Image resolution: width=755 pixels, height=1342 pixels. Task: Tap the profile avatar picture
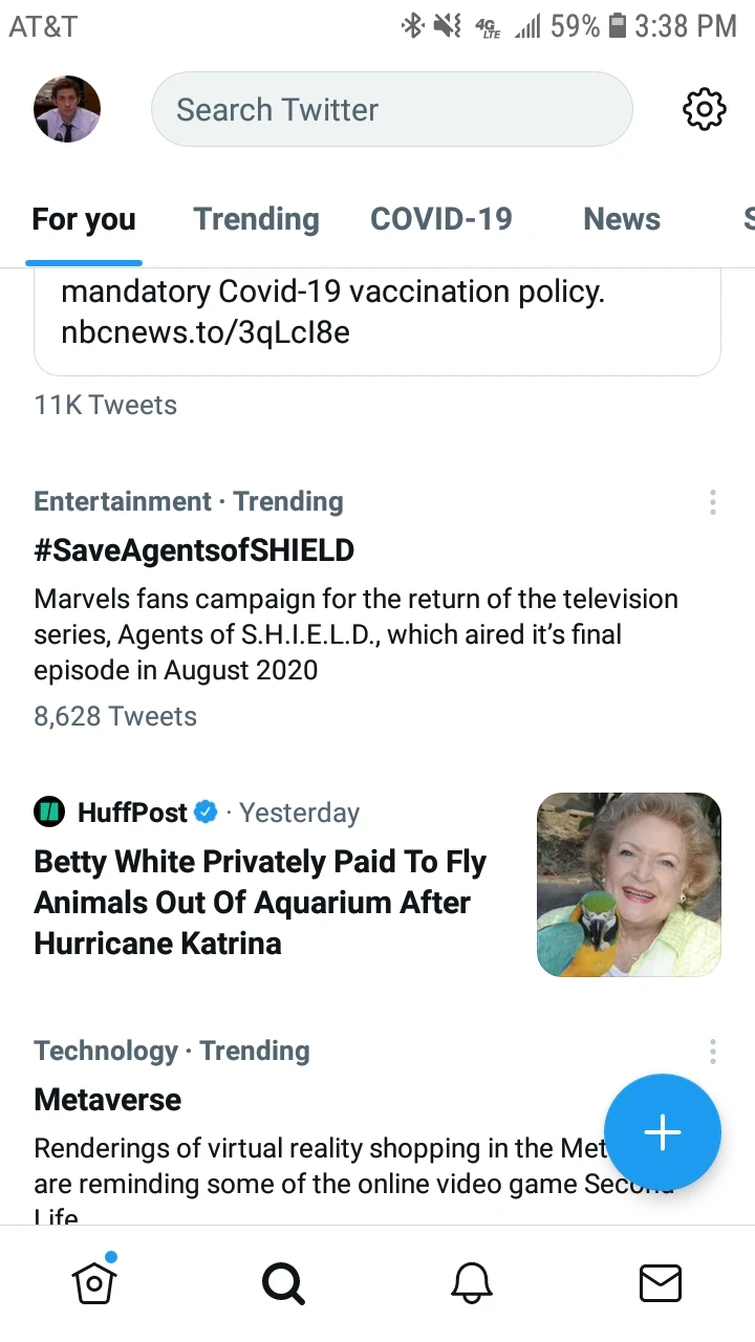pyautogui.click(x=67, y=109)
